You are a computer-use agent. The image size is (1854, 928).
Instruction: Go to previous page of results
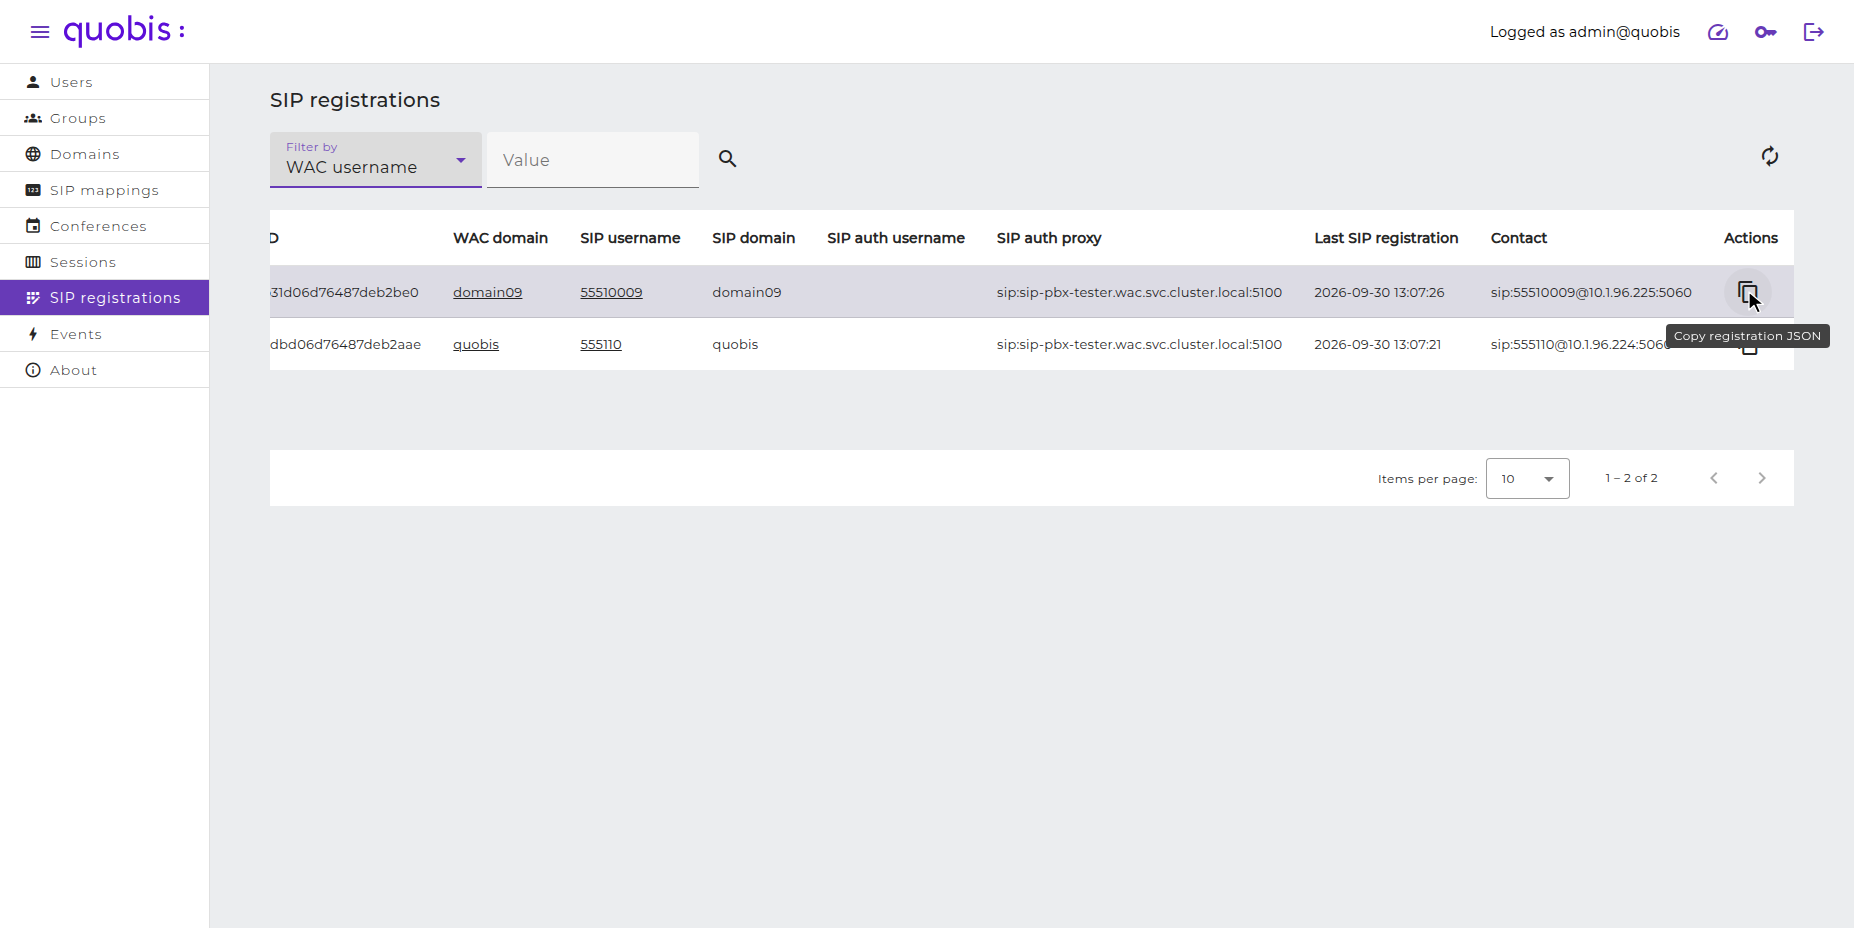pyautogui.click(x=1714, y=478)
